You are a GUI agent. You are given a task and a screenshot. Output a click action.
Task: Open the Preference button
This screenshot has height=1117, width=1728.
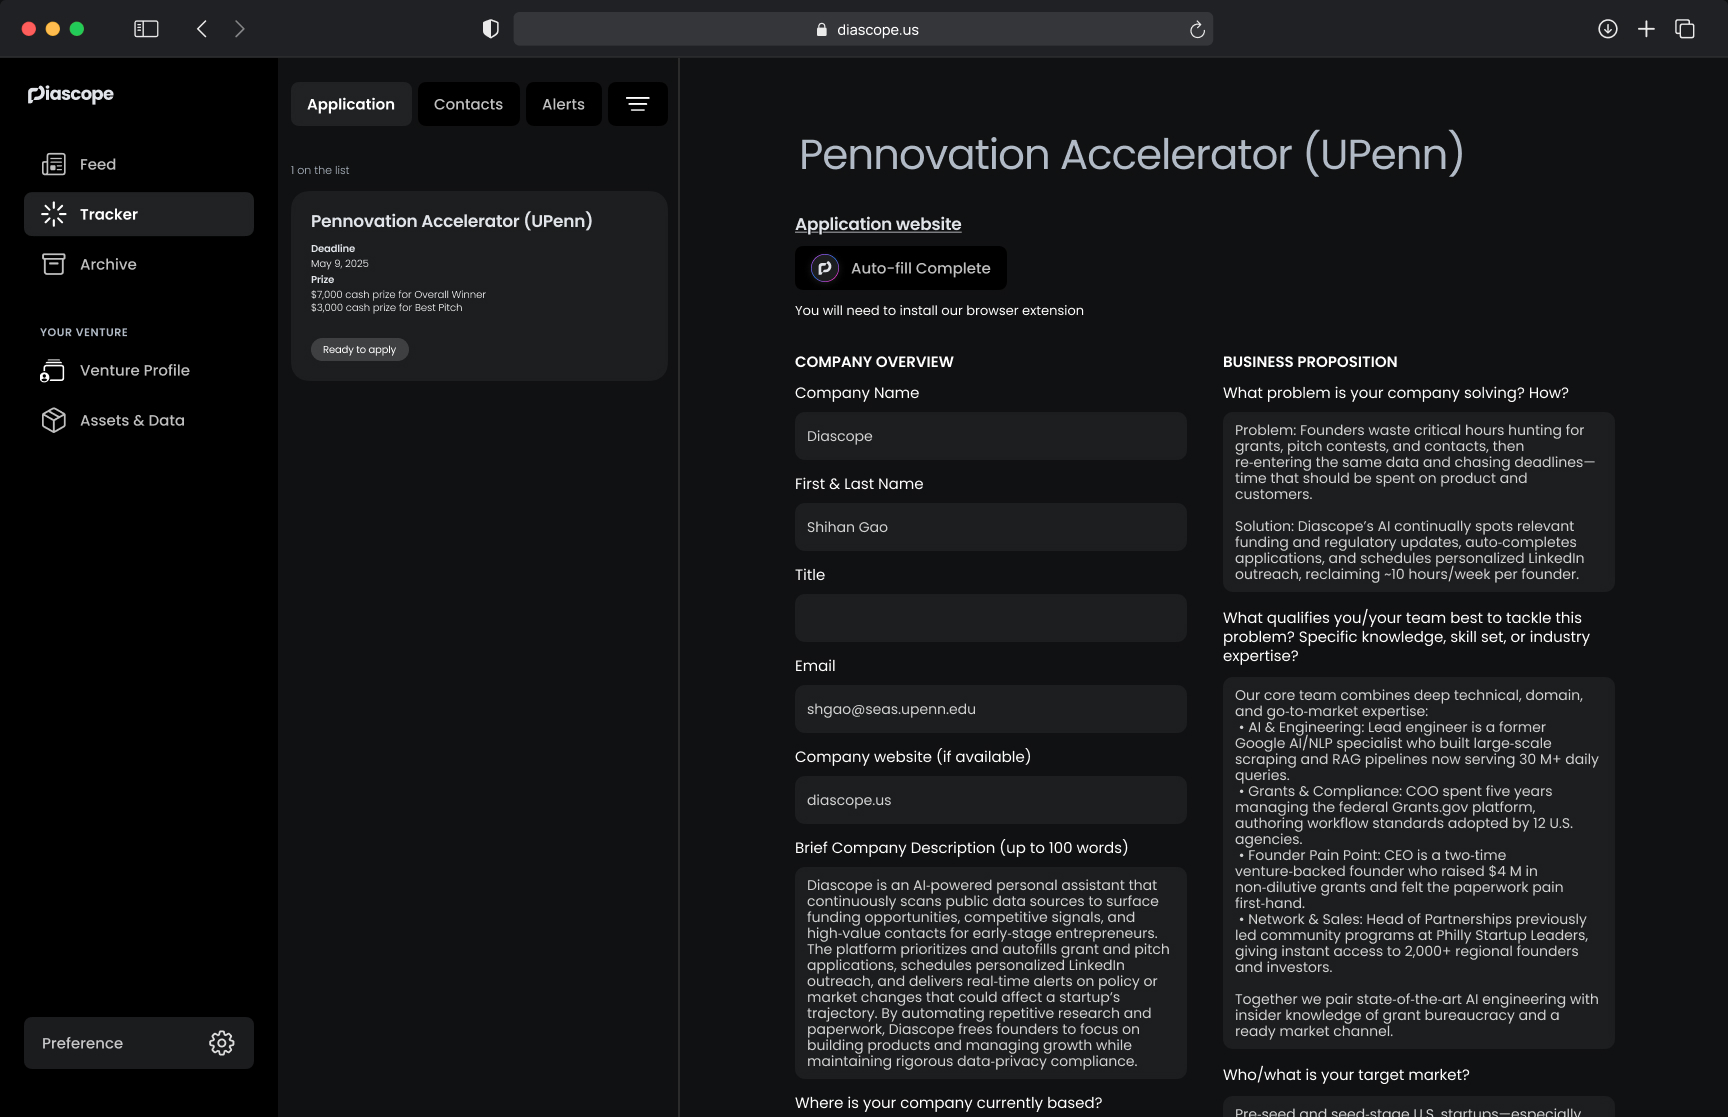139,1043
